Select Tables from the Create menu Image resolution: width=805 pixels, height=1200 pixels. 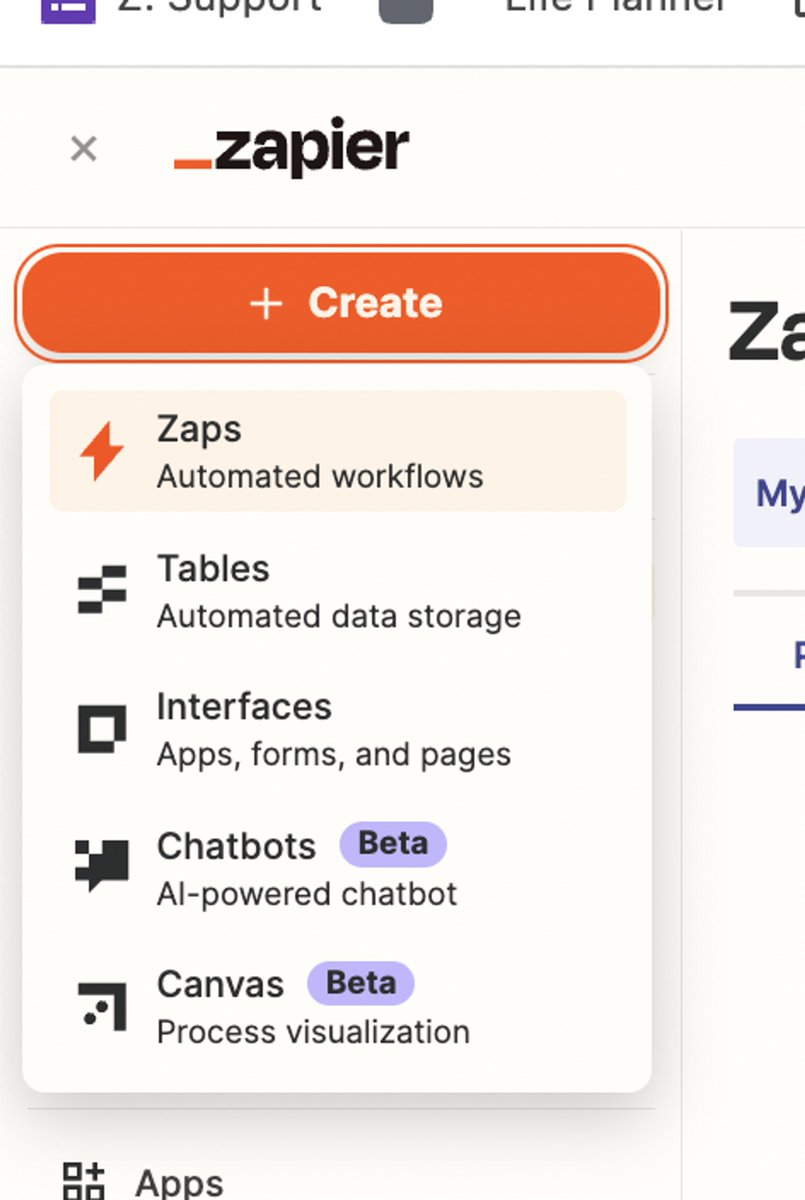338,590
